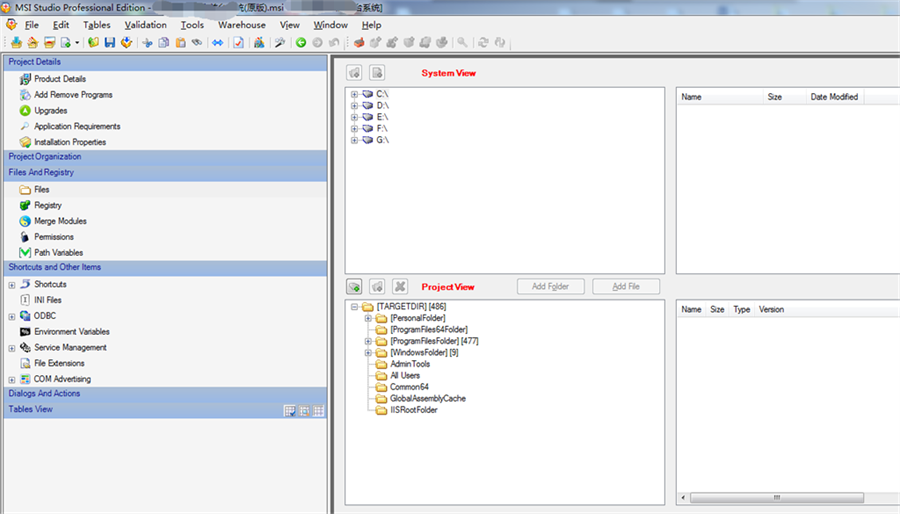Expand the [ProgramFilesFolder] tree node
Image resolution: width=900 pixels, height=514 pixels.
(x=368, y=341)
